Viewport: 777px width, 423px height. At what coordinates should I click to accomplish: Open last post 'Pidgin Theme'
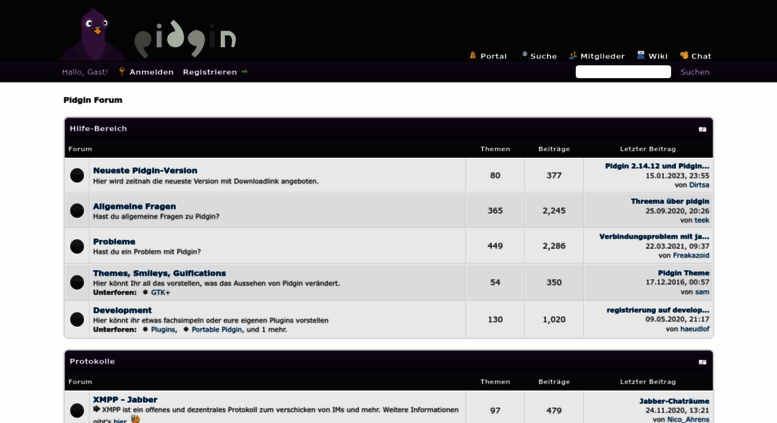tap(683, 273)
